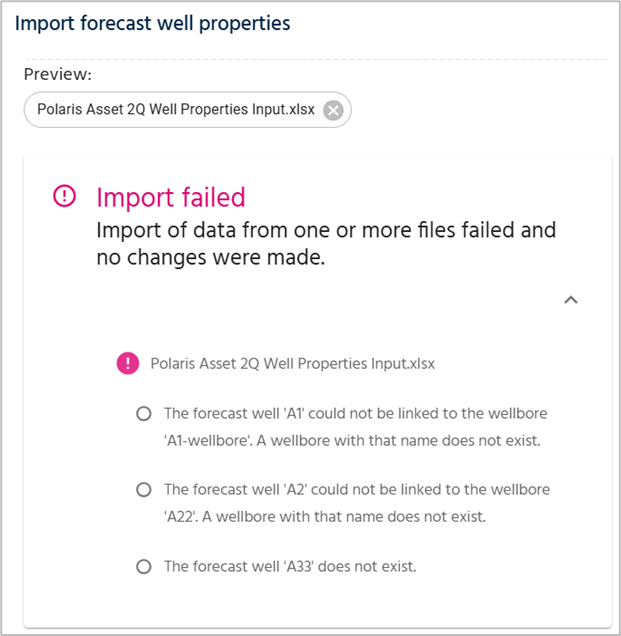
Task: Select the Polaris Asset file name in the error list
Action: [292, 364]
